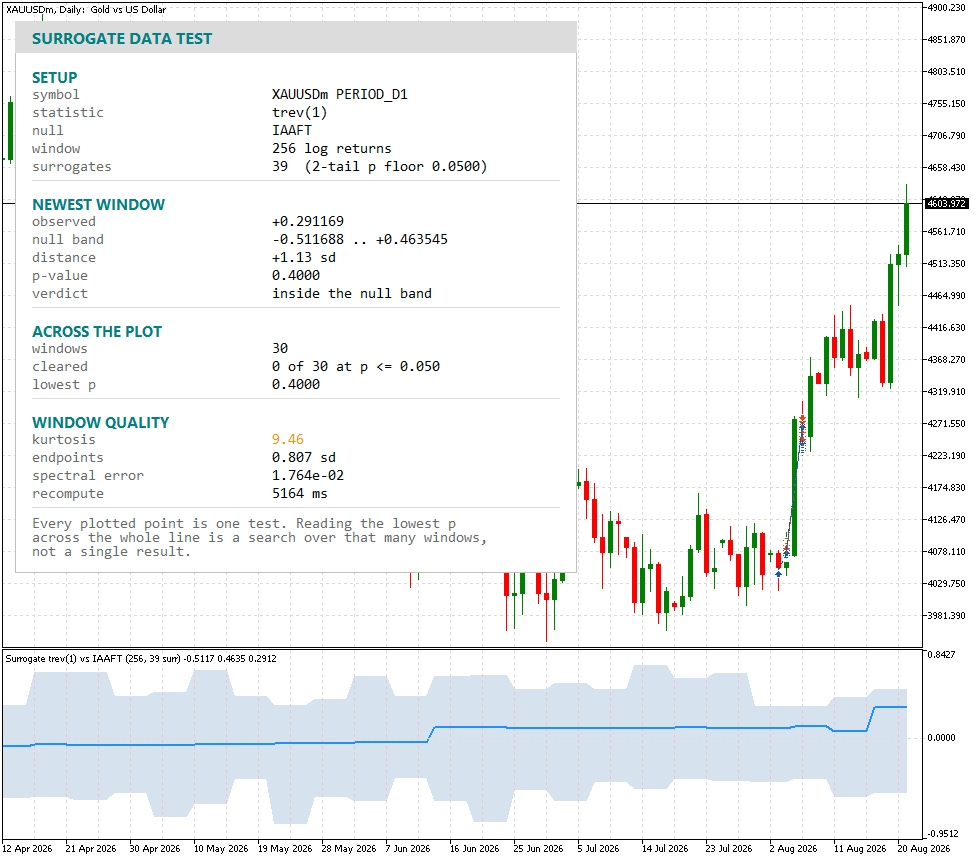Click the recompute value '5164 ms'
The width and height of the screenshot is (980, 860).
[299, 494]
